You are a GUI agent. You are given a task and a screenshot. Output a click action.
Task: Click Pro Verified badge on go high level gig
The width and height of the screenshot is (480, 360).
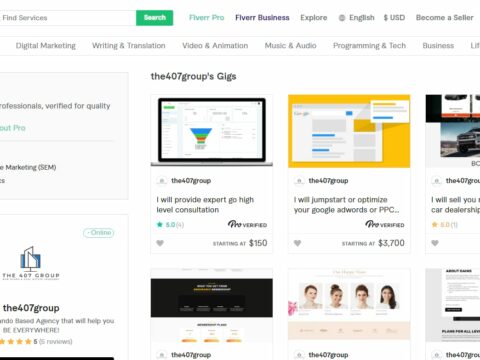pyautogui.click(x=247, y=224)
